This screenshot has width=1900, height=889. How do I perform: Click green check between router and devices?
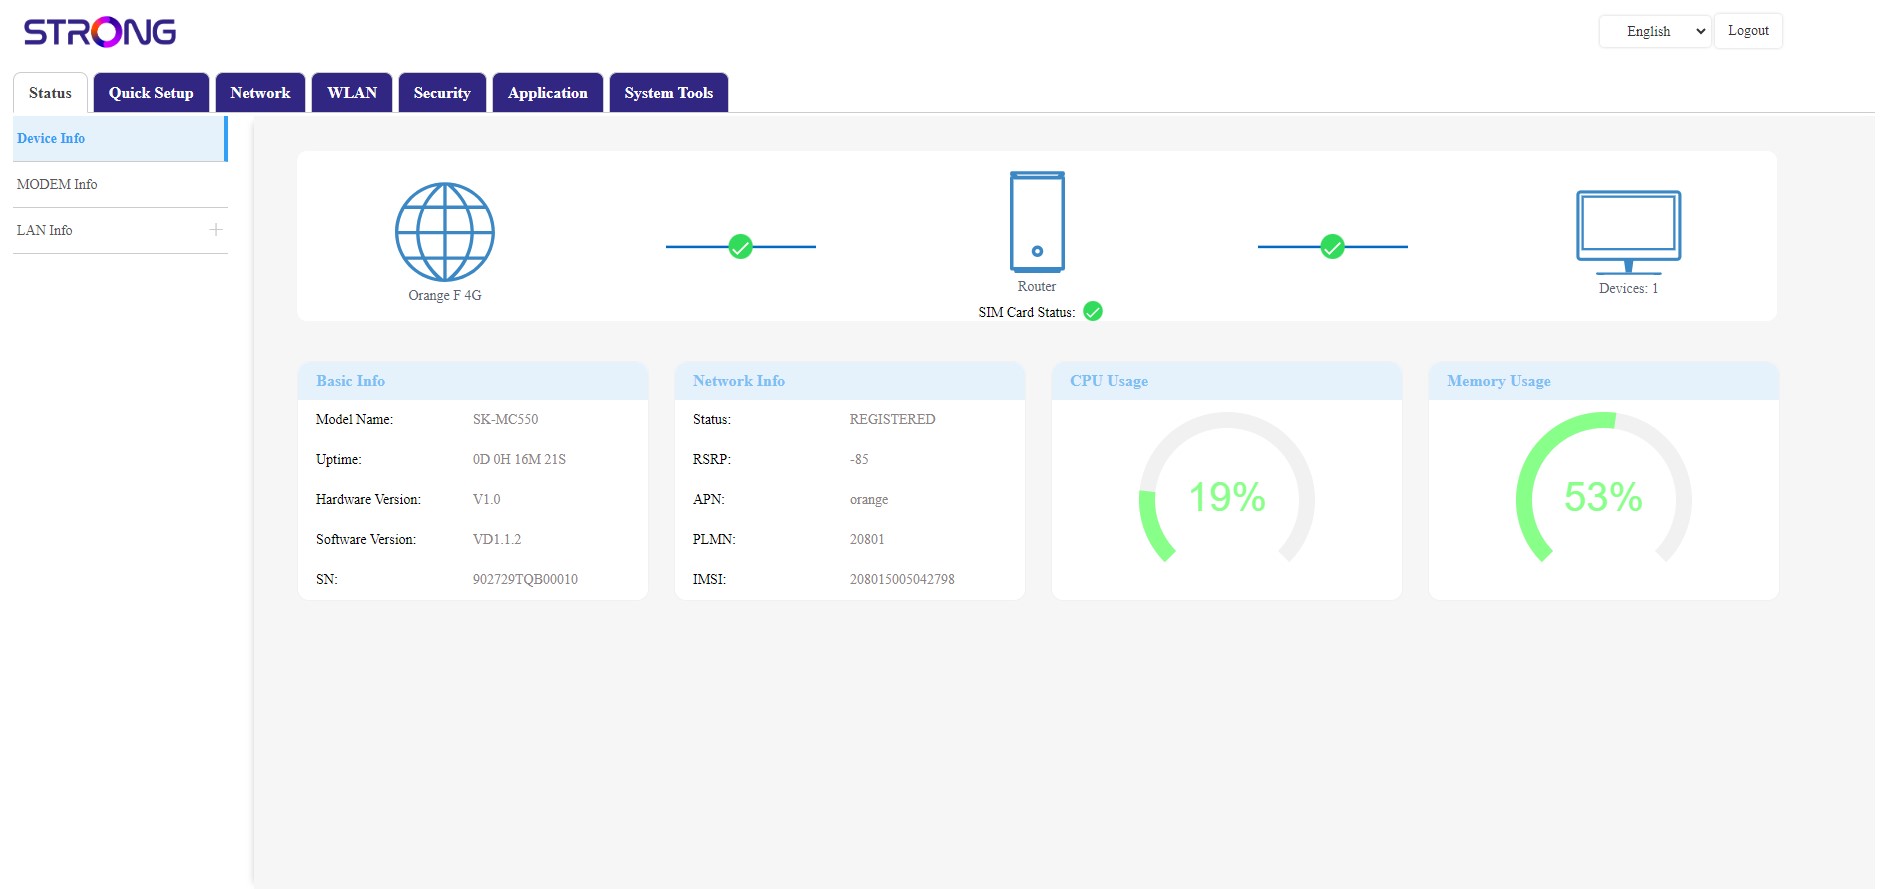[x=1332, y=247]
